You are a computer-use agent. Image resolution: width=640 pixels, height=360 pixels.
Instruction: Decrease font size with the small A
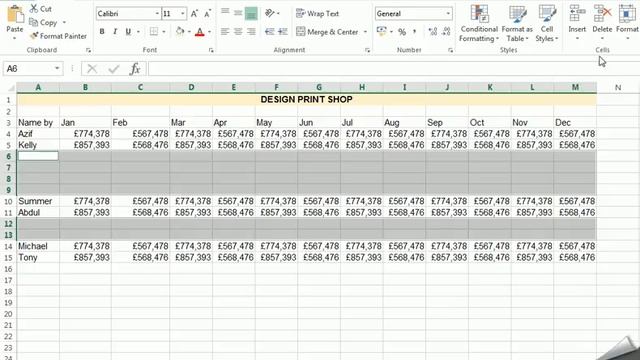[207, 14]
